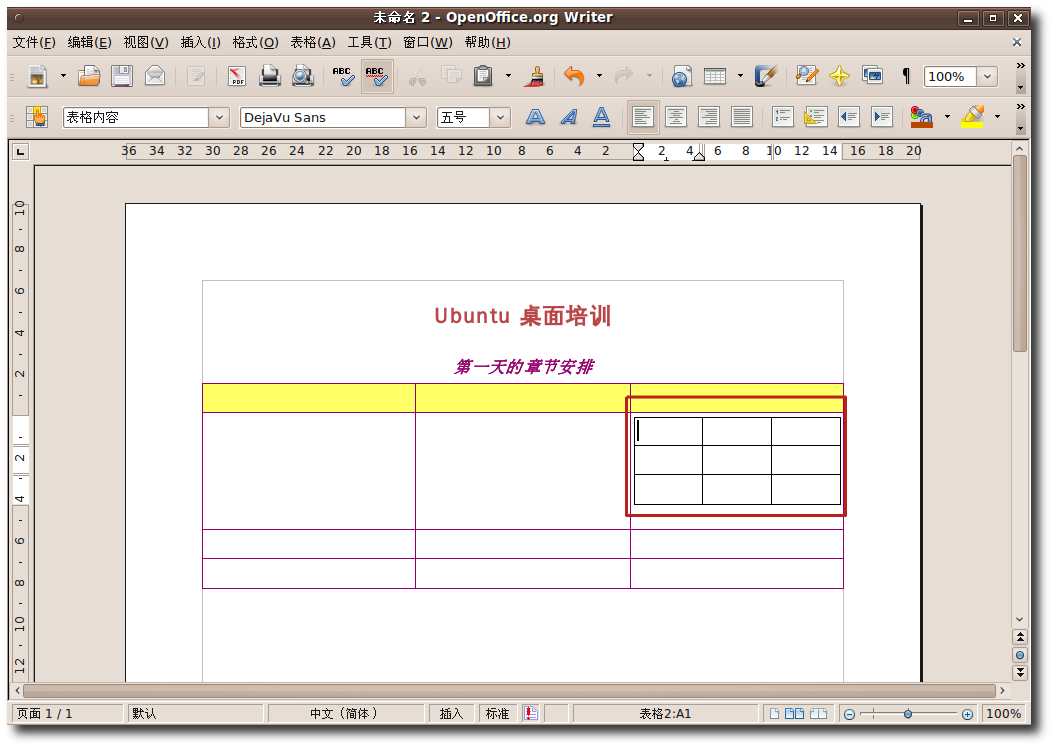The height and width of the screenshot is (748, 1054).
Task: Apply the yellow highlighting color
Action: click(x=973, y=117)
